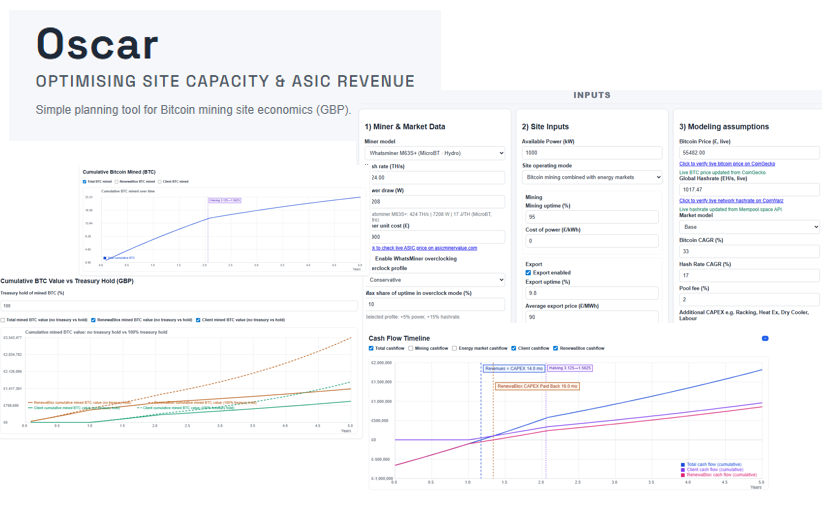The image size is (828, 507).
Task: Enable the RenewaBlox BTC mined checkbox
Action: click(117, 182)
